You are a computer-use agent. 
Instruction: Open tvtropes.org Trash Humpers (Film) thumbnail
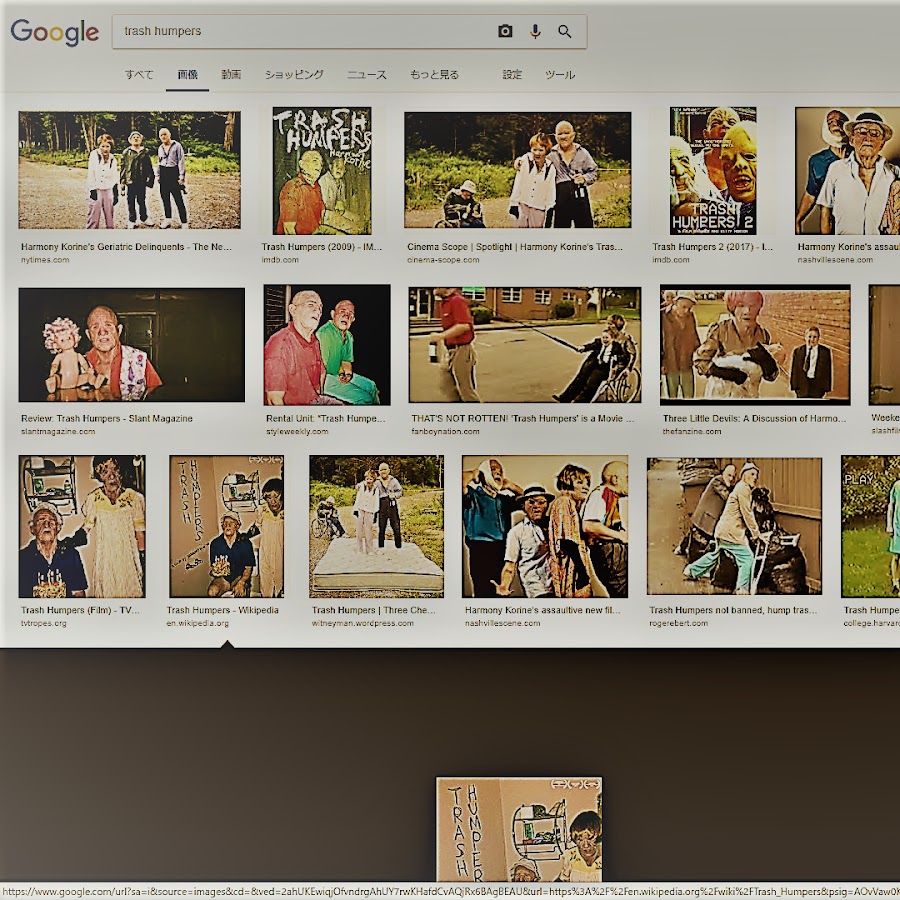[x=82, y=526]
